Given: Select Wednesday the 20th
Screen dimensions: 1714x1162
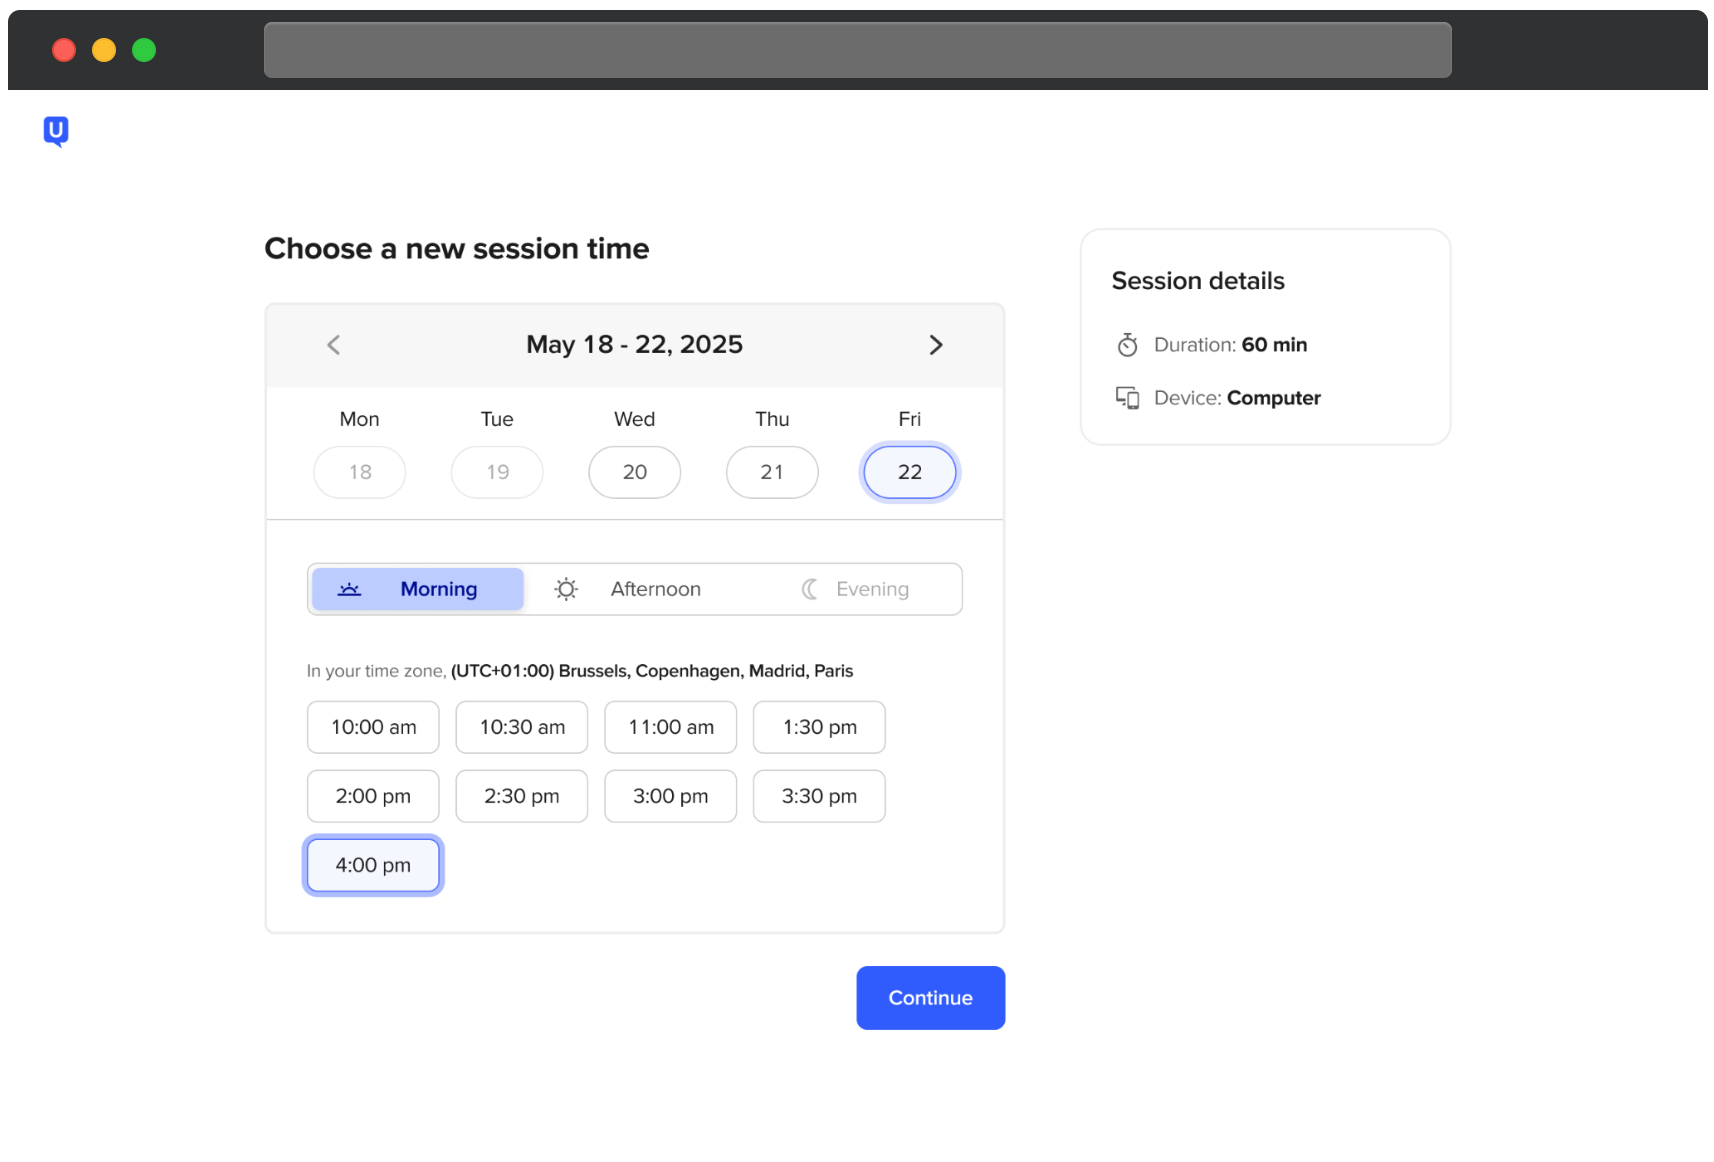Looking at the screenshot, I should point(635,472).
